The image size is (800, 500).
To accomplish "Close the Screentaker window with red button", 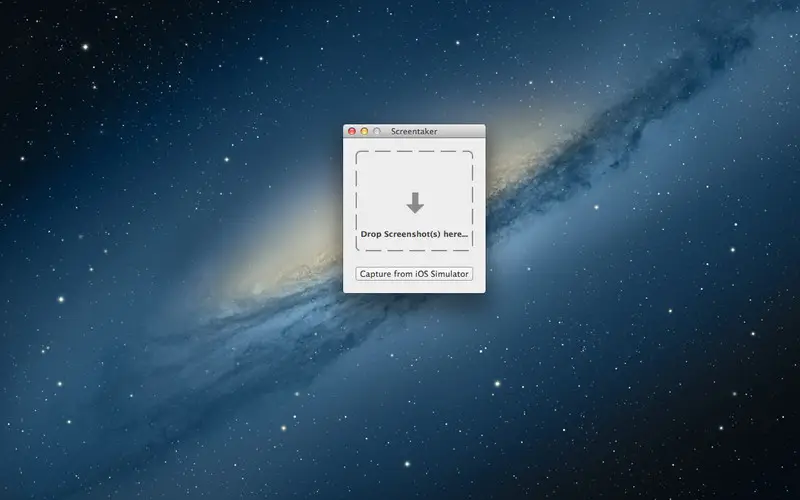I will click(x=352, y=131).
